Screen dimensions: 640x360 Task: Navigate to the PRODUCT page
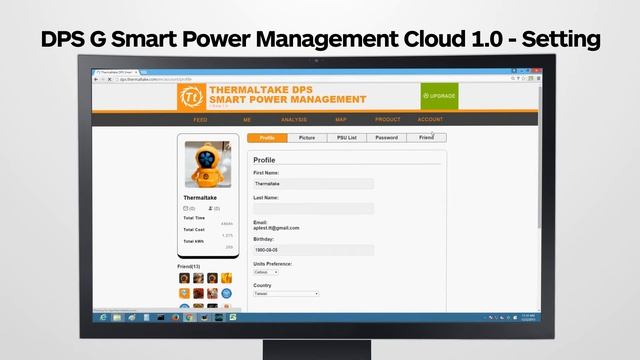(387, 120)
